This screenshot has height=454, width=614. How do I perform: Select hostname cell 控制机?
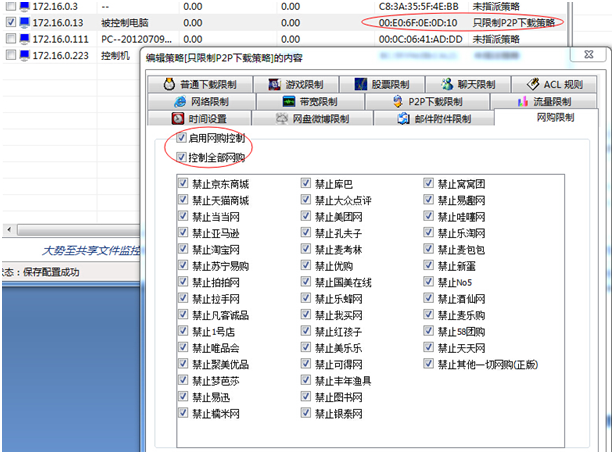click(x=115, y=56)
